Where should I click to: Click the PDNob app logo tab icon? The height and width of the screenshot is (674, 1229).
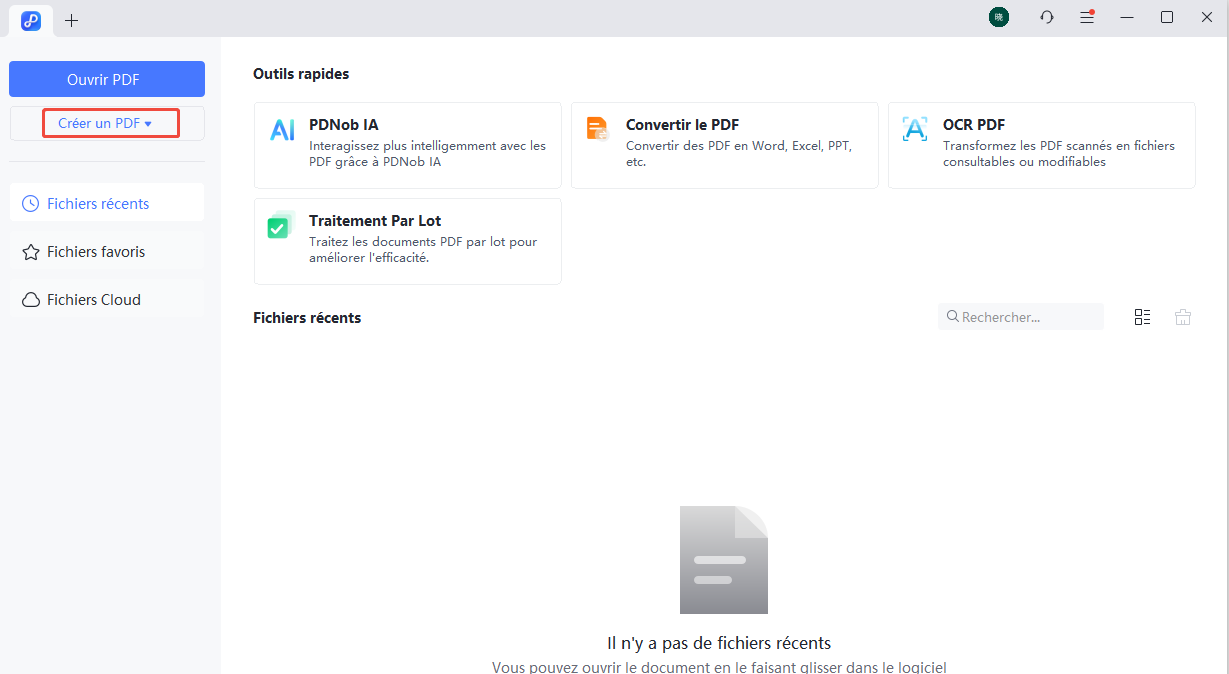pos(30,20)
